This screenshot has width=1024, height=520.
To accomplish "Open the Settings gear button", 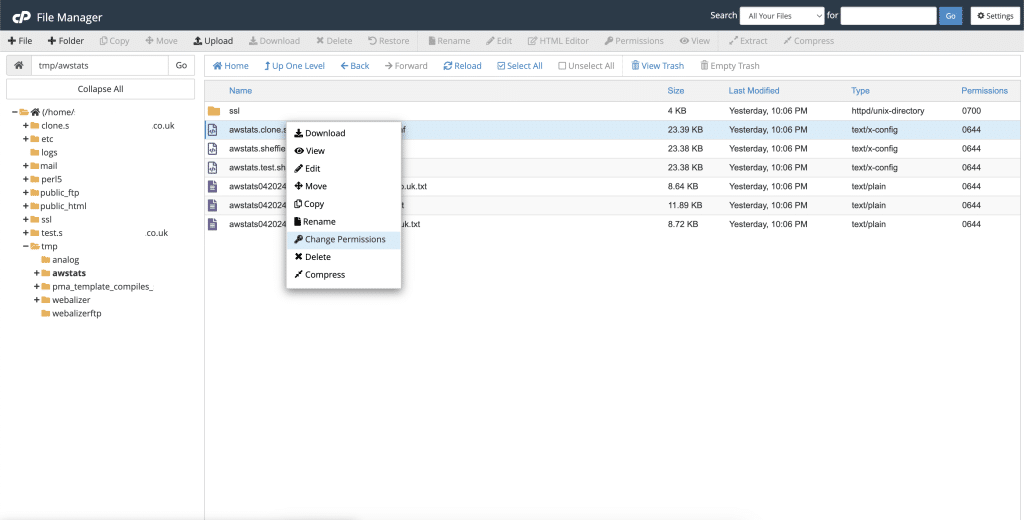I will point(995,16).
